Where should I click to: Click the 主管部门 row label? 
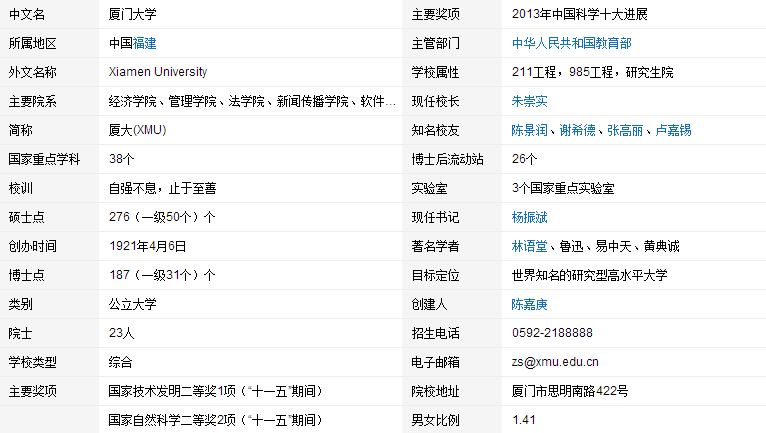pyautogui.click(x=435, y=43)
